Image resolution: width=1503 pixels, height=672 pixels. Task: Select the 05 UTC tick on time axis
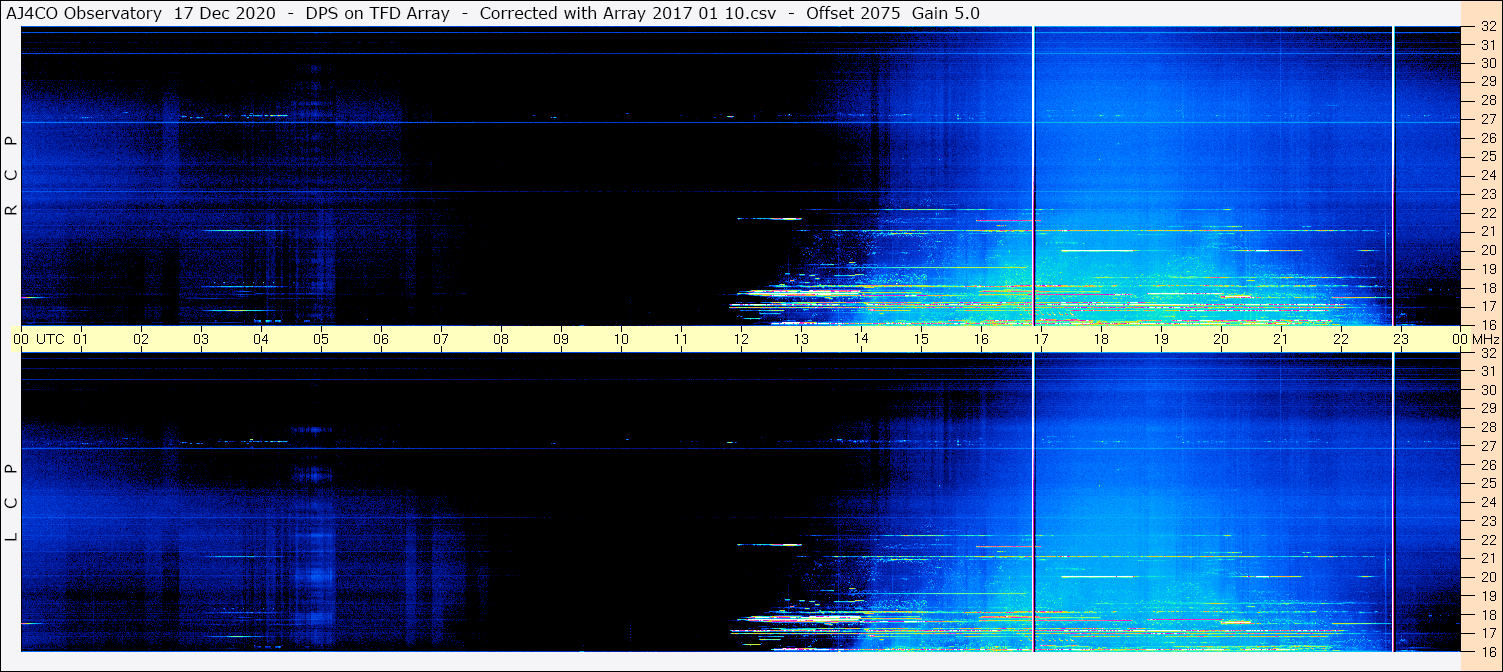[321, 339]
